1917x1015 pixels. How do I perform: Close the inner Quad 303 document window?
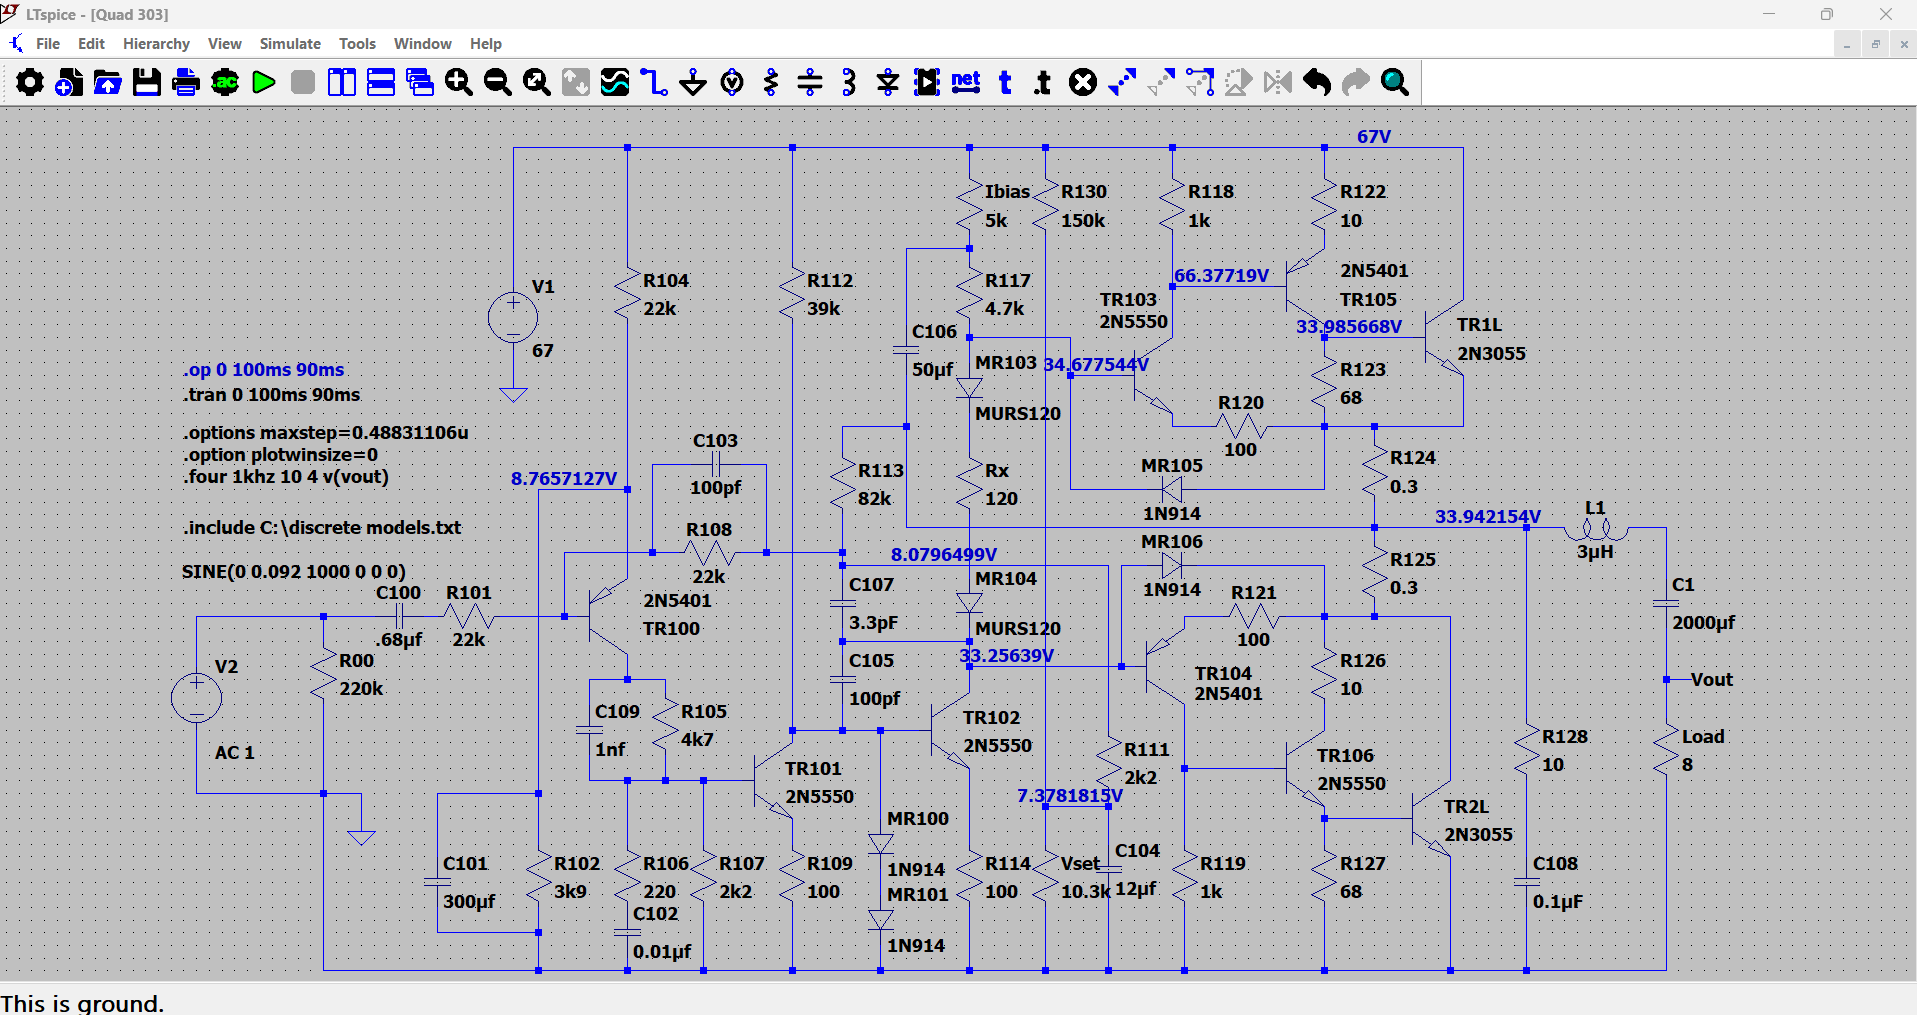pyautogui.click(x=1904, y=44)
